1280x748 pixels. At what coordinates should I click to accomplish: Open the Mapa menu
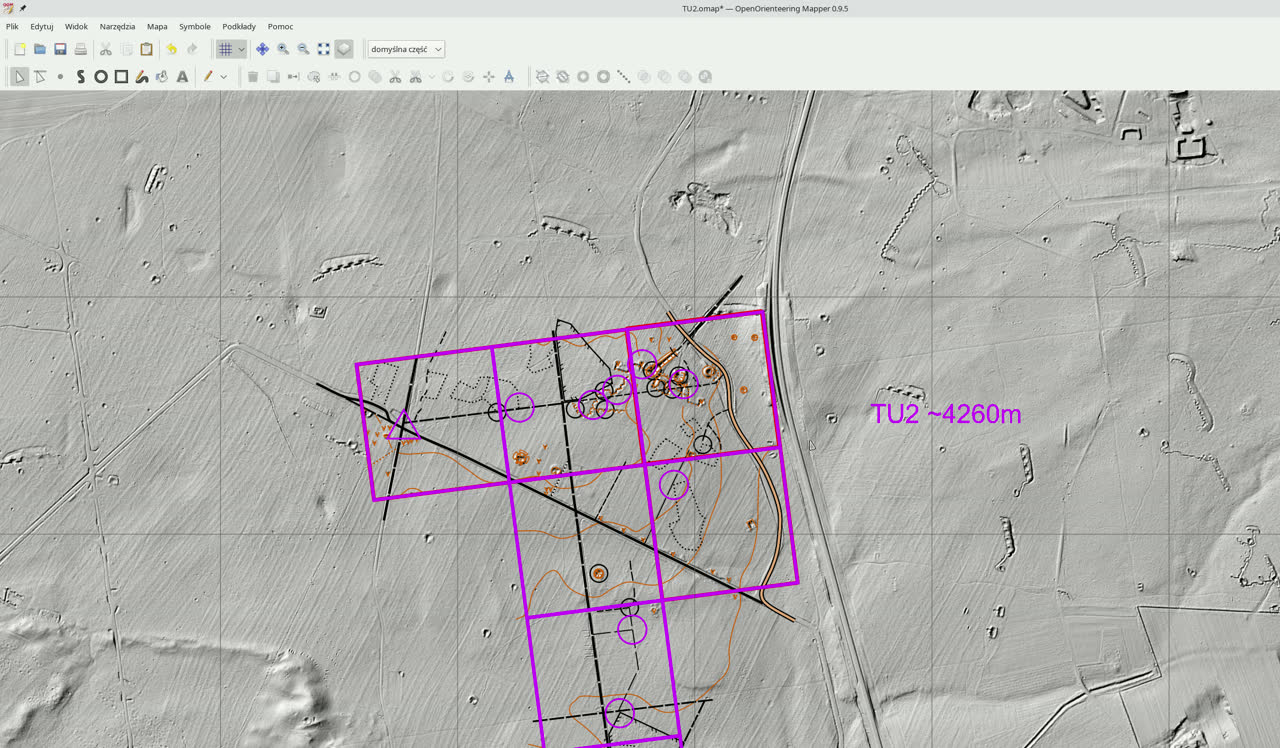157,27
